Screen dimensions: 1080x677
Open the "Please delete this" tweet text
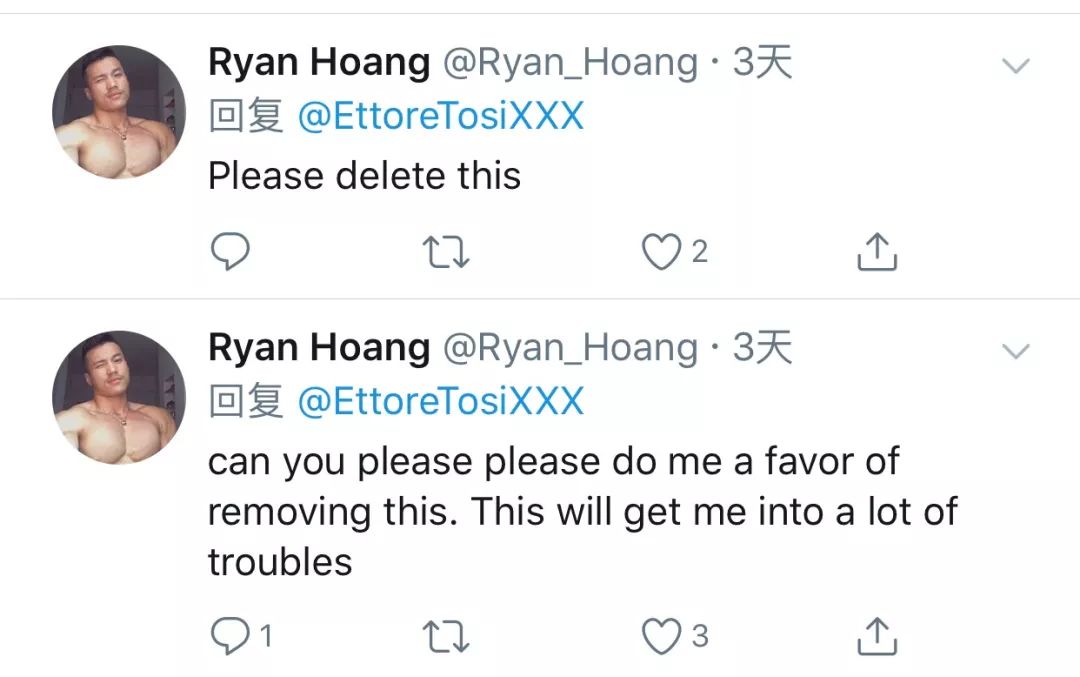point(364,176)
